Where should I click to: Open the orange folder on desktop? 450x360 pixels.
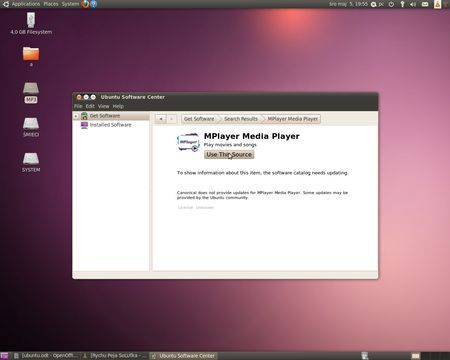click(31, 56)
